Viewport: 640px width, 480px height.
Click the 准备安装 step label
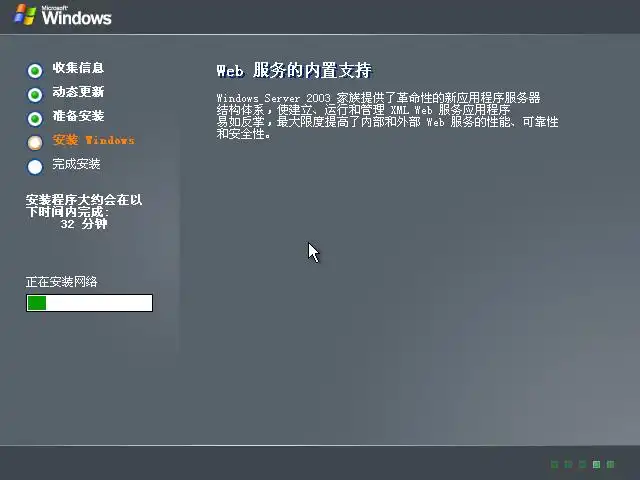(78, 116)
